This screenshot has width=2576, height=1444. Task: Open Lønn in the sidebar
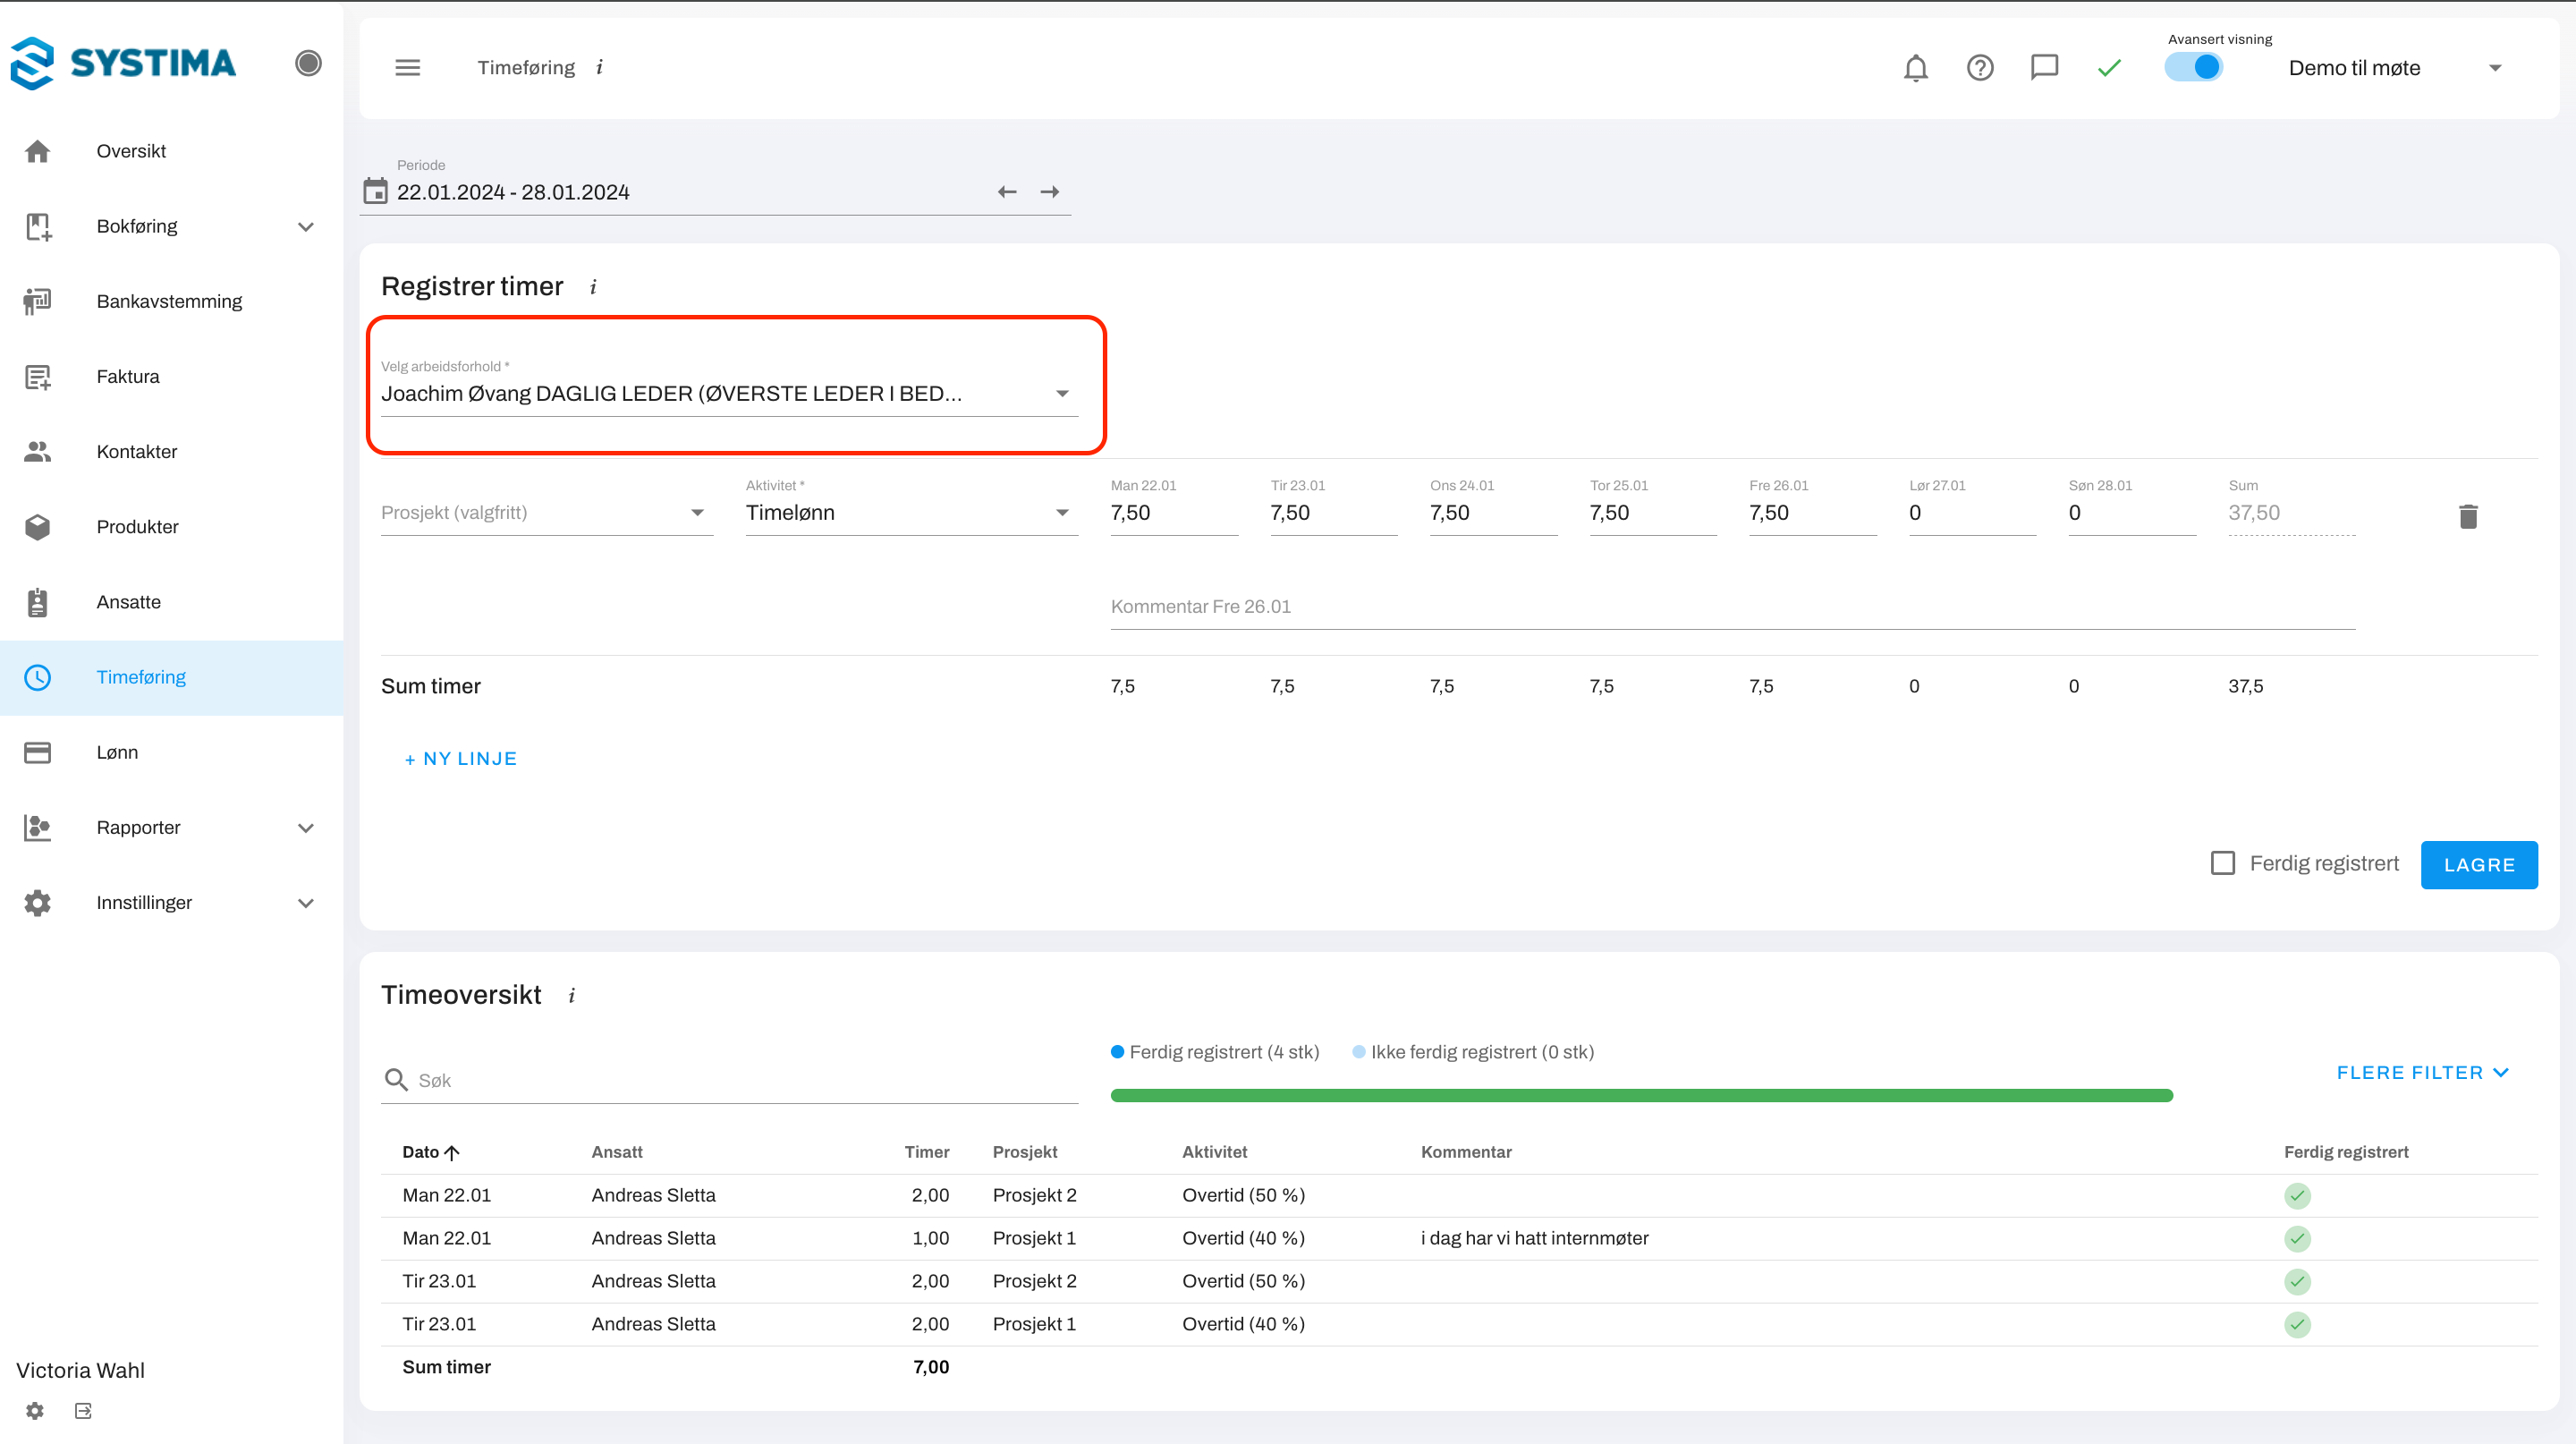(117, 752)
